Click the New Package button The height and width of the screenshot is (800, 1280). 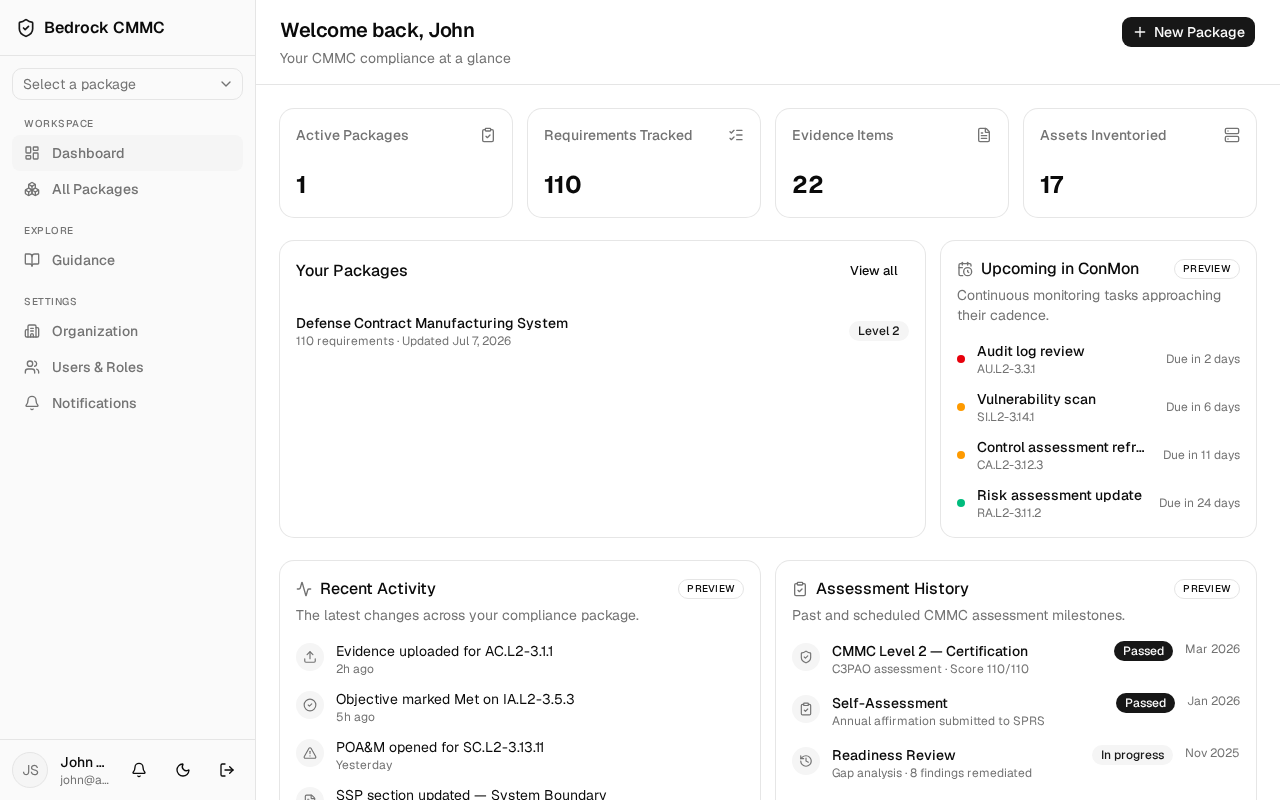tap(1188, 32)
